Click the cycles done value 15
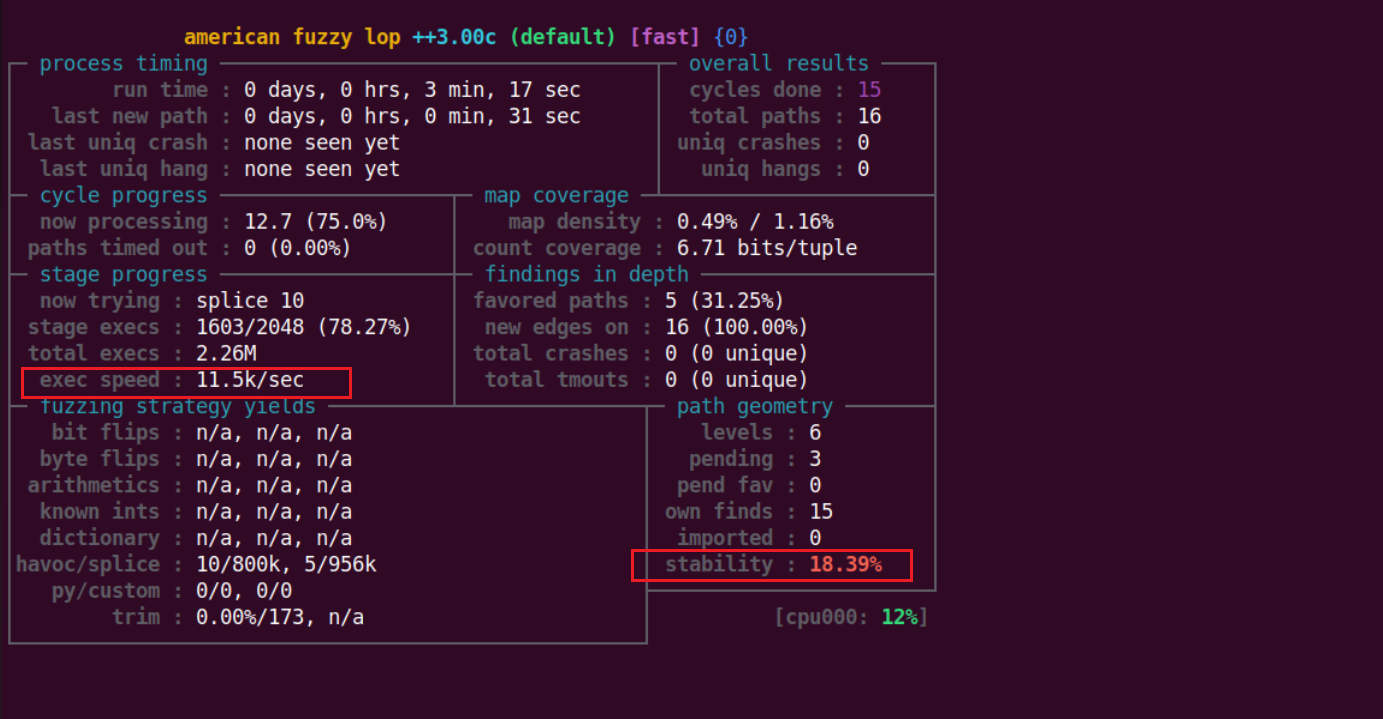This screenshot has height=719, width=1383. [869, 90]
